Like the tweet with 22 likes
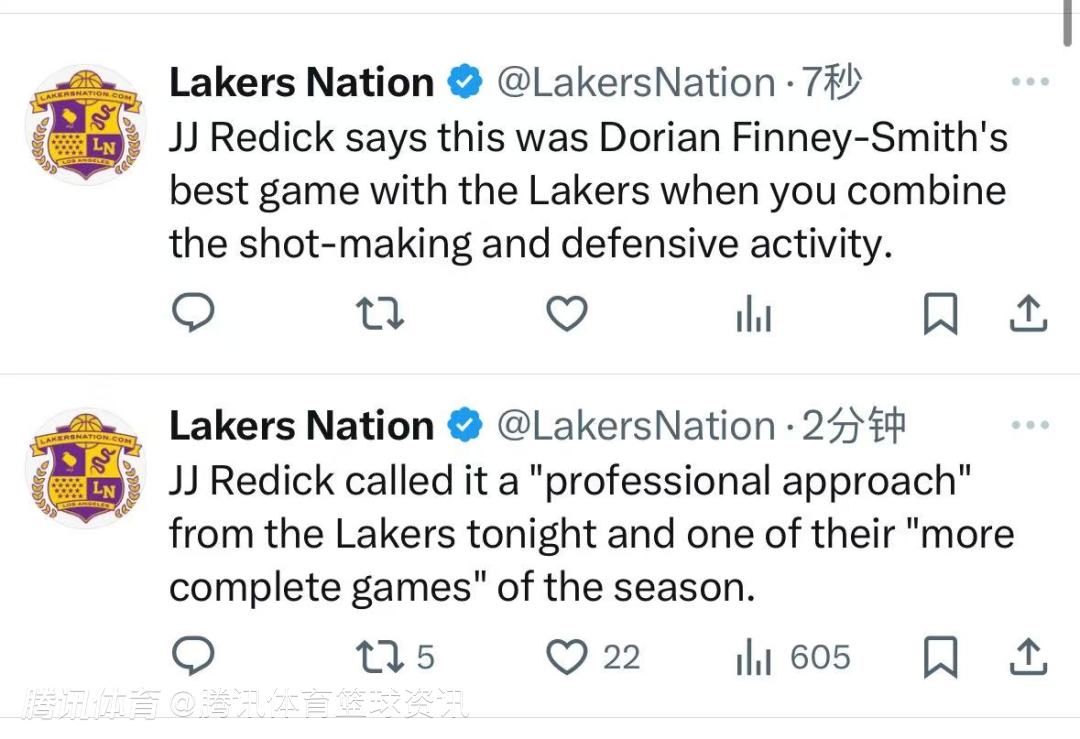The height and width of the screenshot is (739, 1080). coord(567,657)
